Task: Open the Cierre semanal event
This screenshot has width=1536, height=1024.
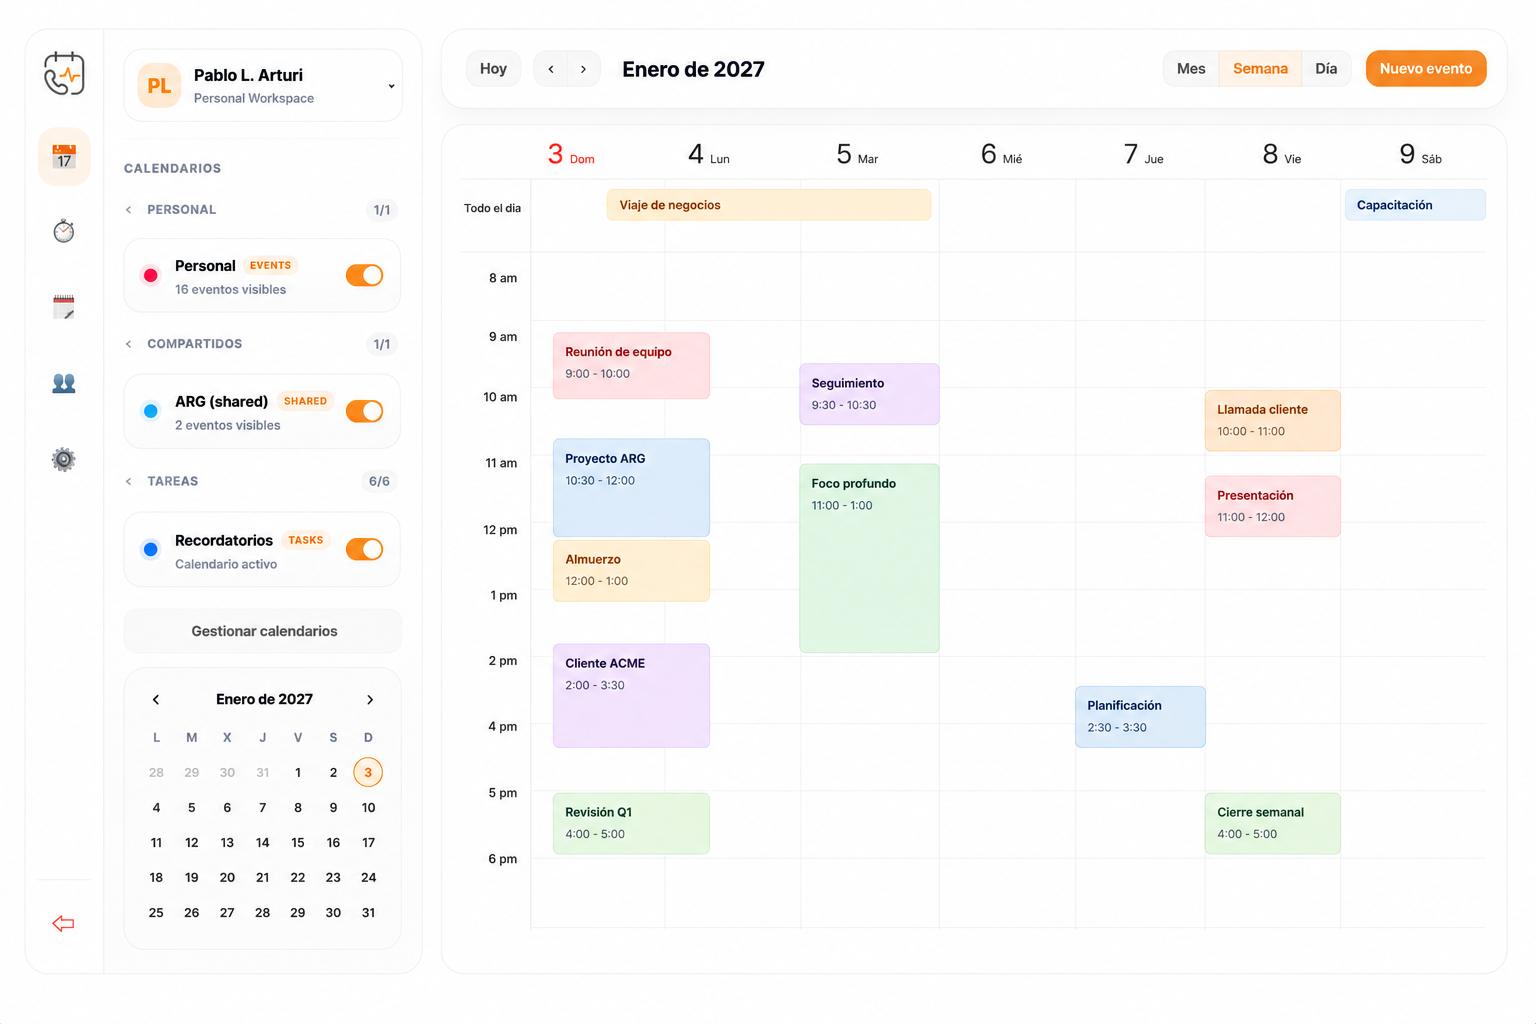Action: 1272,824
